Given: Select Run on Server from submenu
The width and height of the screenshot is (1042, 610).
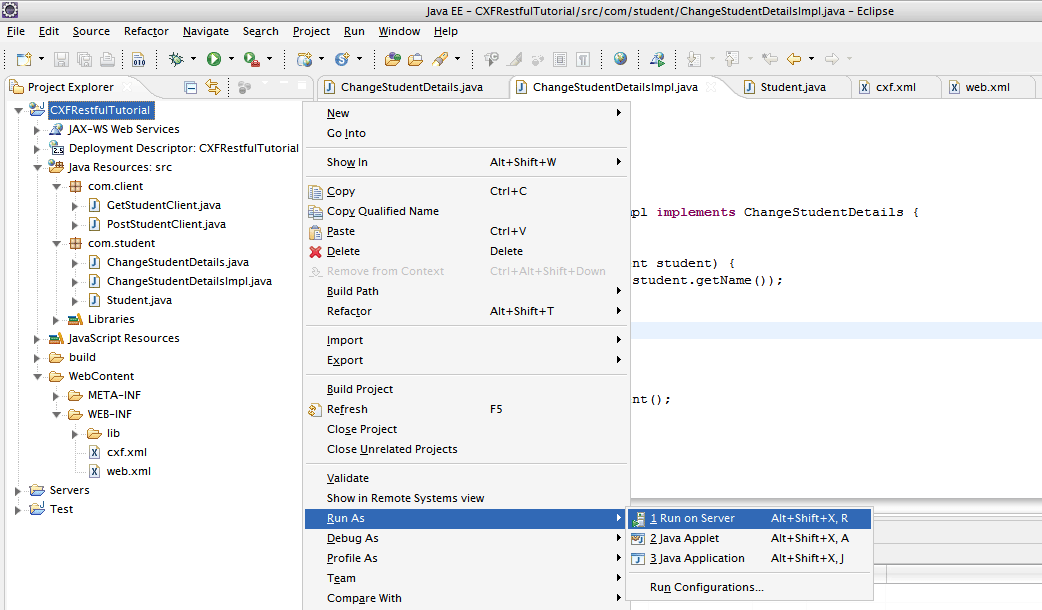Looking at the screenshot, I should pyautogui.click(x=692, y=518).
